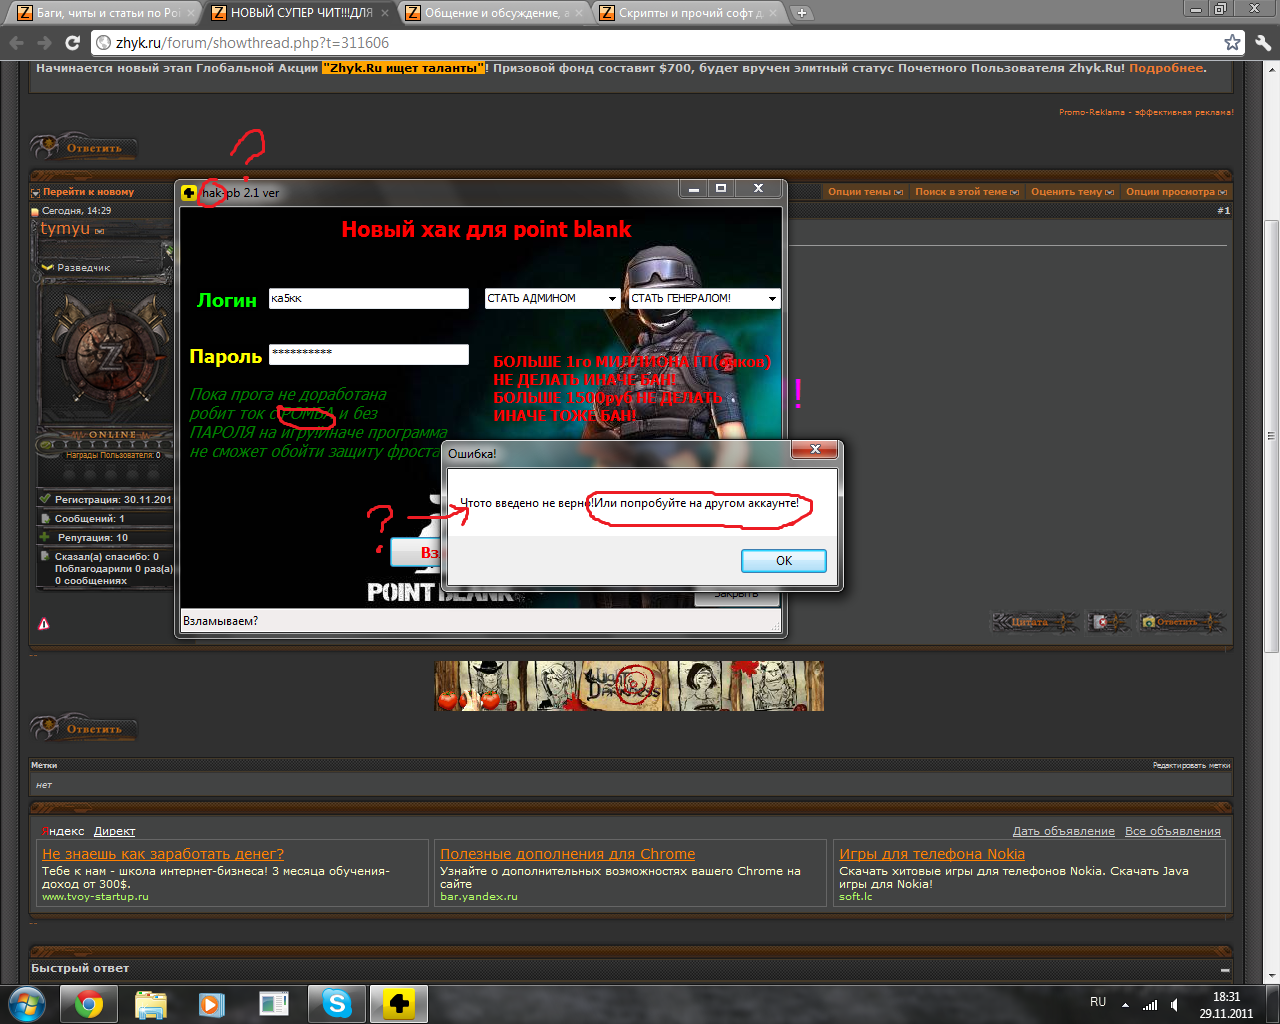Close the Ошибка! error dialog with X
Image resolution: width=1280 pixels, height=1024 pixels.
click(x=815, y=449)
